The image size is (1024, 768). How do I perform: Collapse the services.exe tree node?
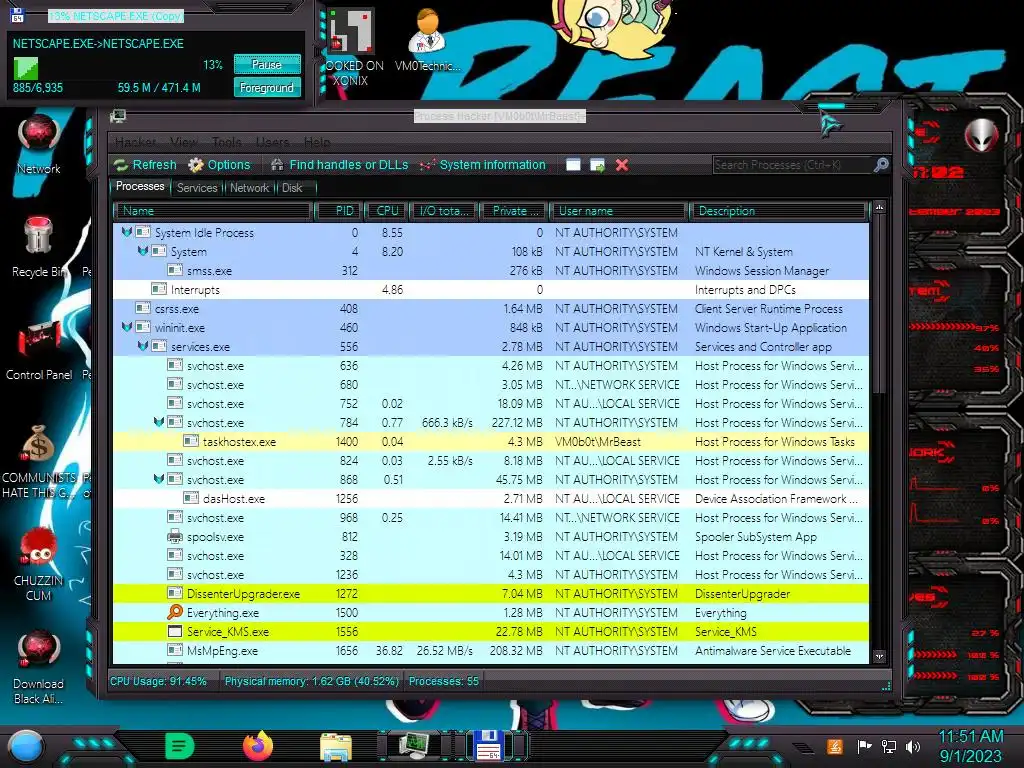point(142,345)
